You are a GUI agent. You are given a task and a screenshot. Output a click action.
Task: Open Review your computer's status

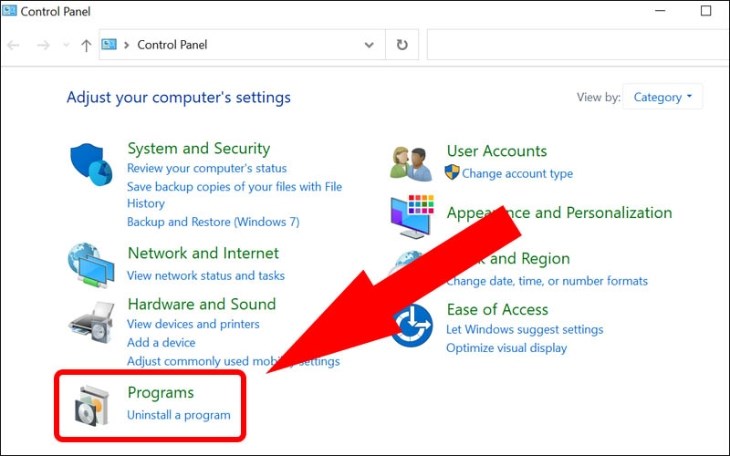click(x=207, y=168)
